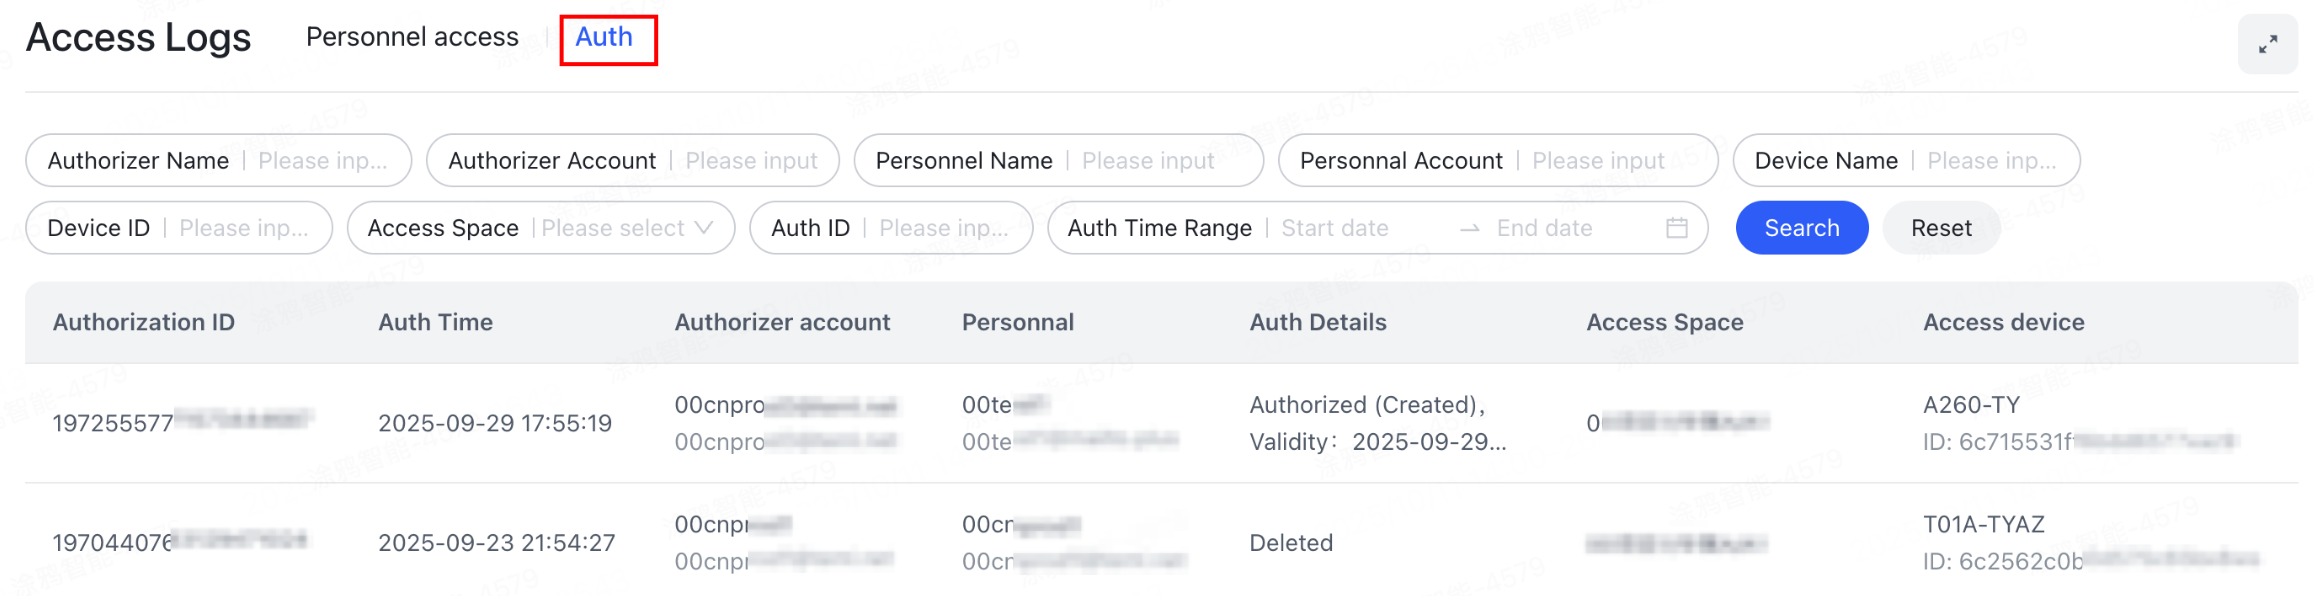
Task: Click the Device ID input field
Action: coord(243,228)
